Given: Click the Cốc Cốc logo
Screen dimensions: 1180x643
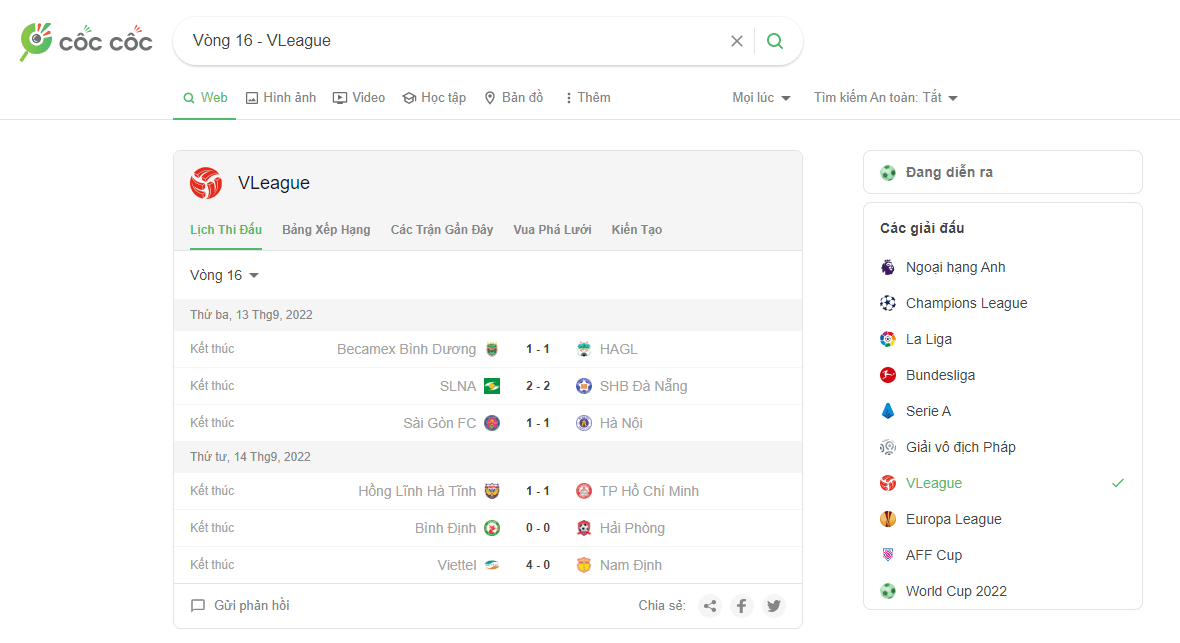Looking at the screenshot, I should click(86, 41).
